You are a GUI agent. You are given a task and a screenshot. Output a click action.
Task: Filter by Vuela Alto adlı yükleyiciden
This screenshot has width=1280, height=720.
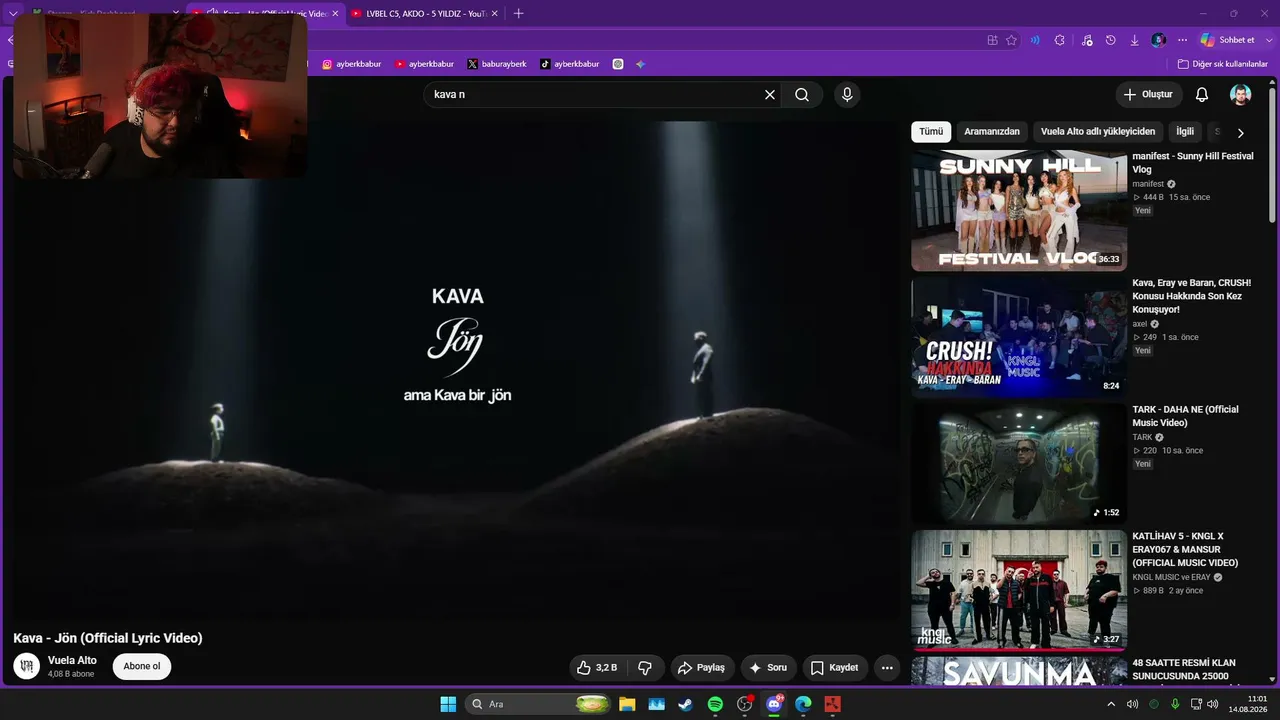point(1098,132)
